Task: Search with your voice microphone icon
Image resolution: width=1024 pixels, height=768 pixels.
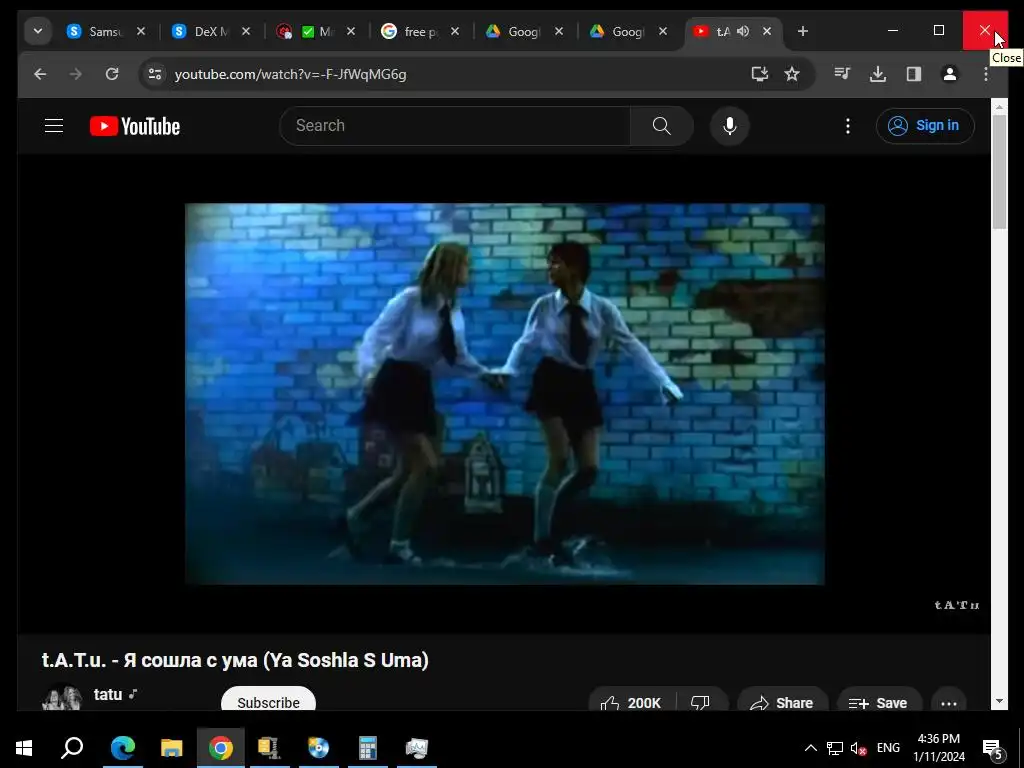Action: 729,125
